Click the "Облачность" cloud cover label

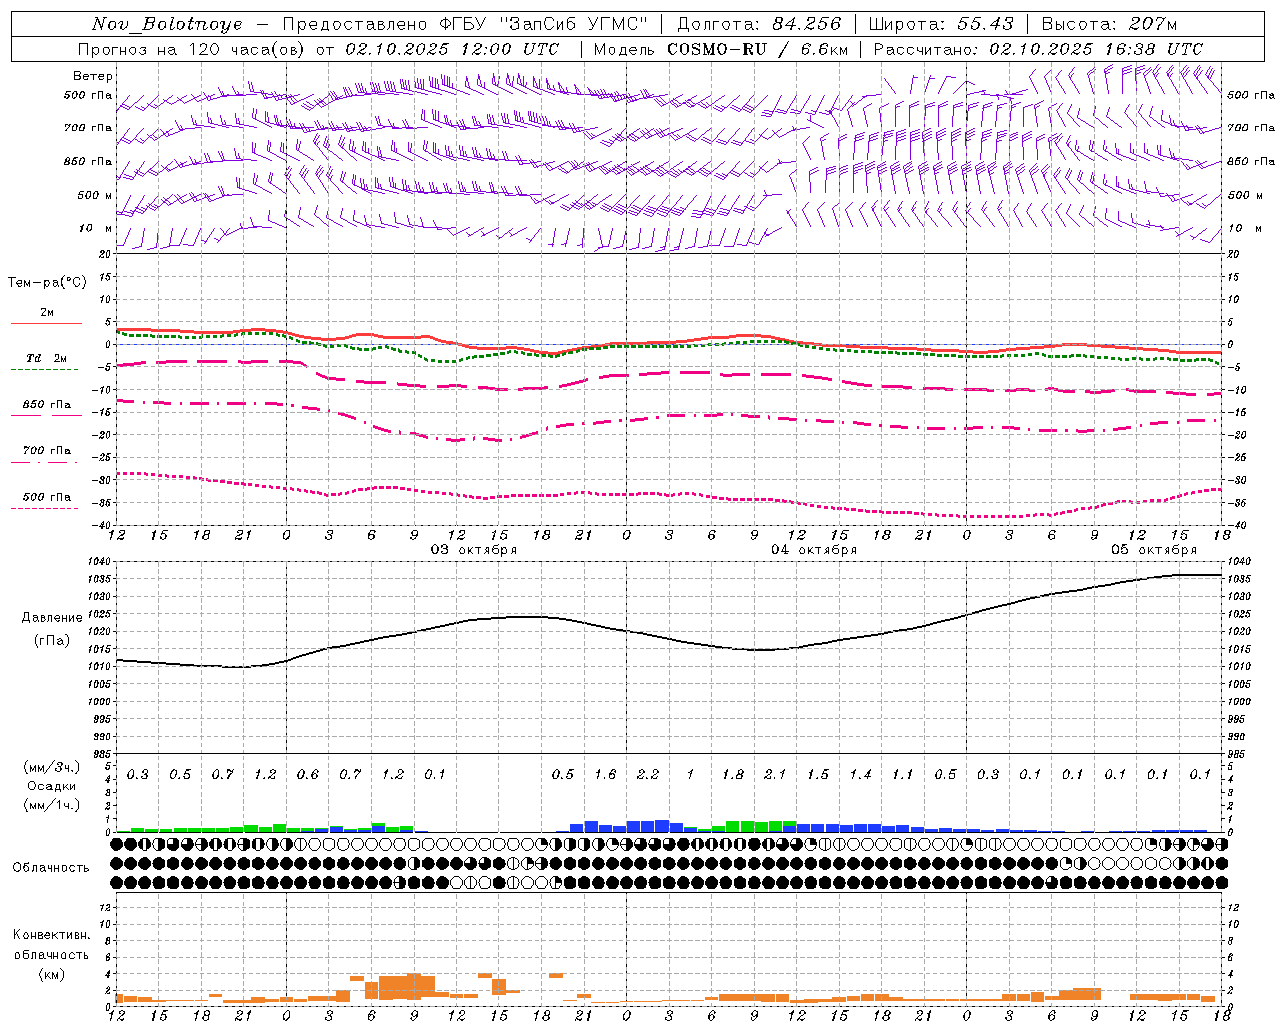pyautogui.click(x=51, y=868)
